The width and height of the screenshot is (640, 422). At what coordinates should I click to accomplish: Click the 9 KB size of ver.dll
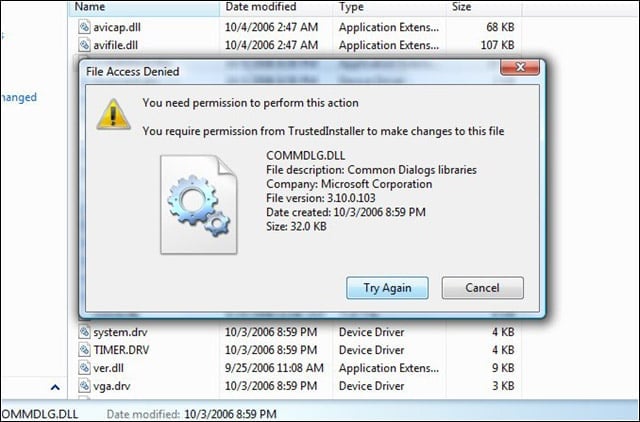(x=503, y=368)
